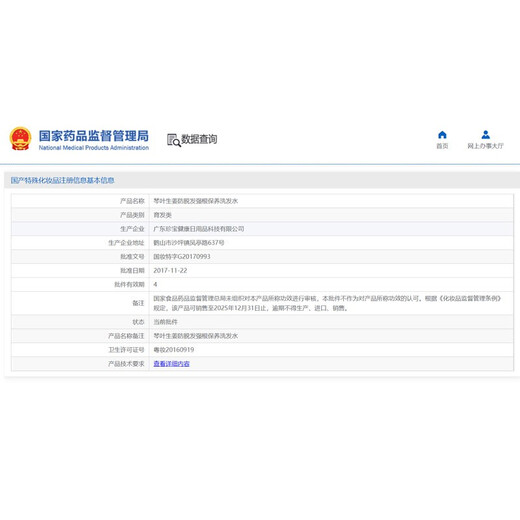Select company name 广东珍宝健康日用品科技有限公司
Viewport: 520px width, 520px height.
(199, 229)
